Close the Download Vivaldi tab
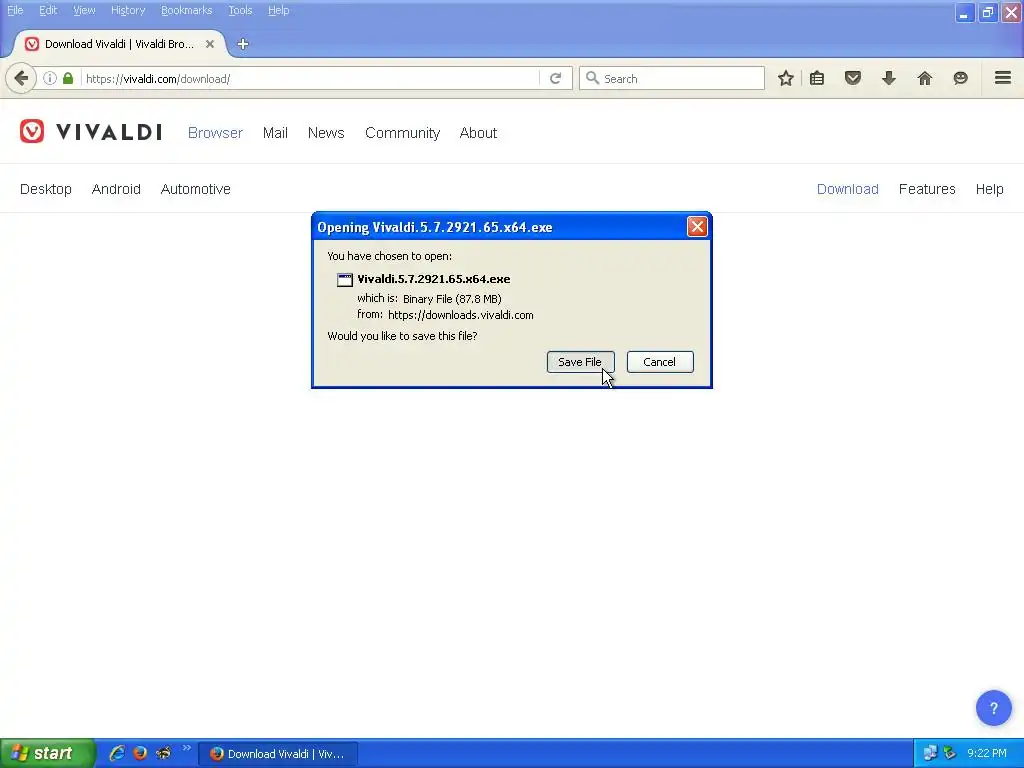 tap(210, 44)
